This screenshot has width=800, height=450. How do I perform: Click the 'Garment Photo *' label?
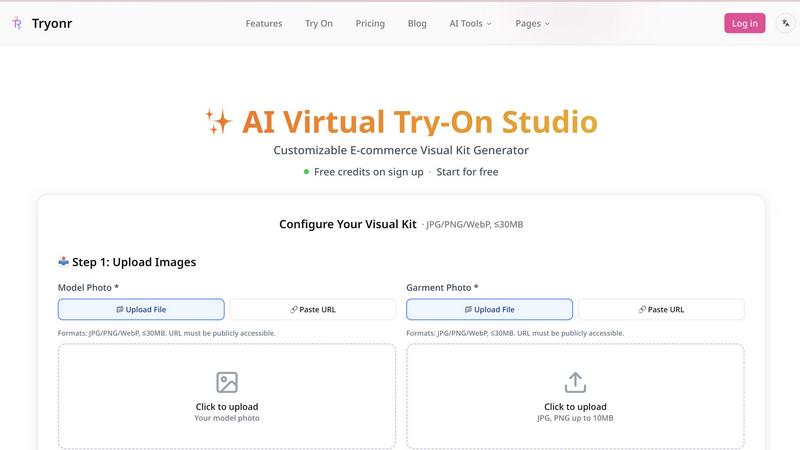[x=442, y=287]
